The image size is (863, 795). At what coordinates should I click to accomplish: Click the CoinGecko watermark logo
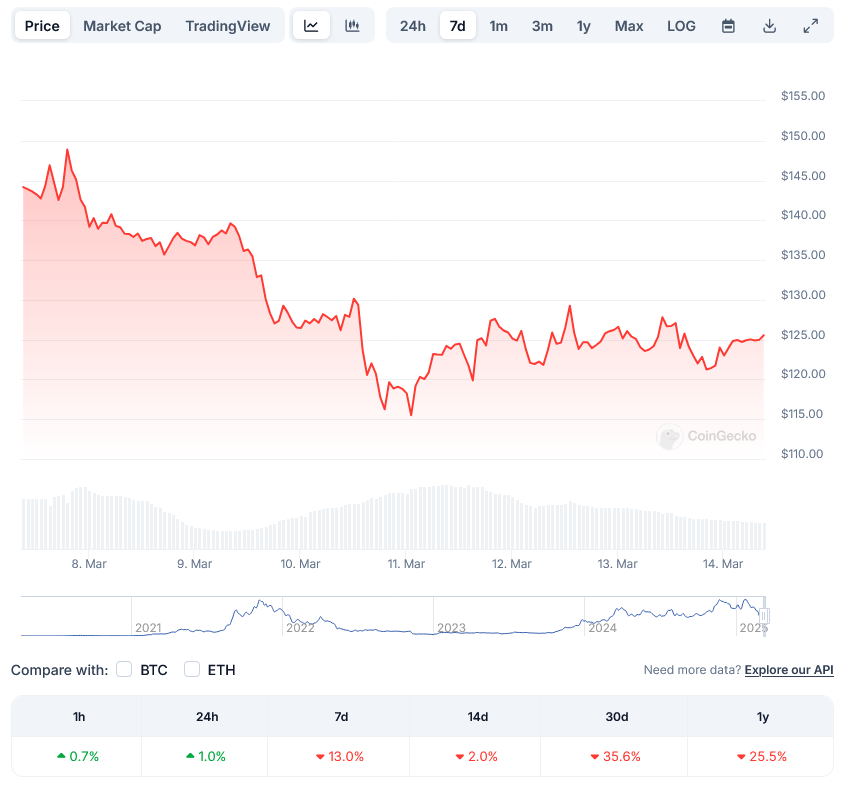tap(707, 437)
